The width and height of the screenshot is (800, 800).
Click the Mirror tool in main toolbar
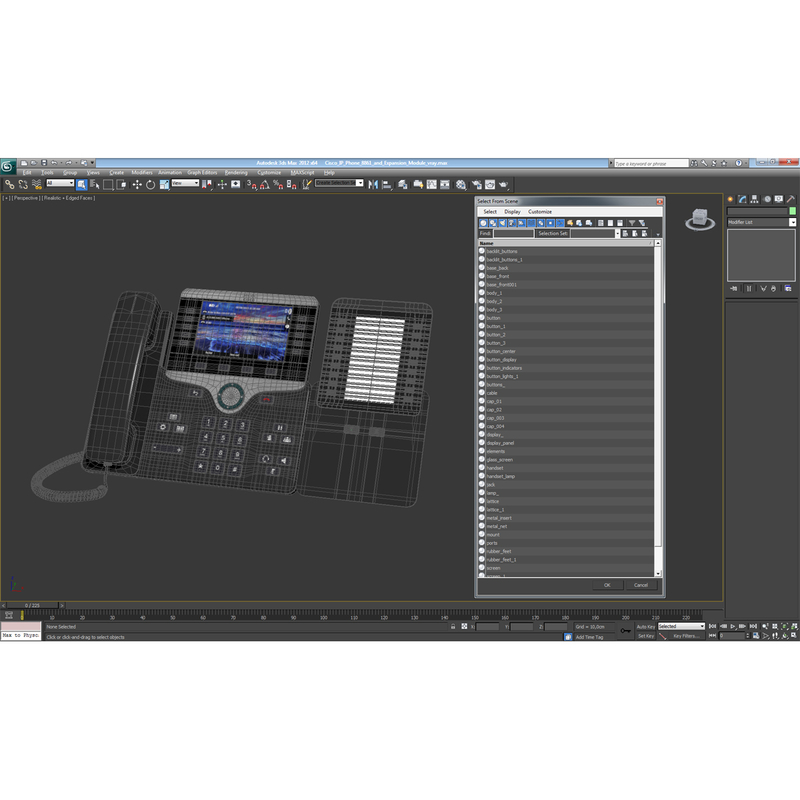click(x=373, y=184)
